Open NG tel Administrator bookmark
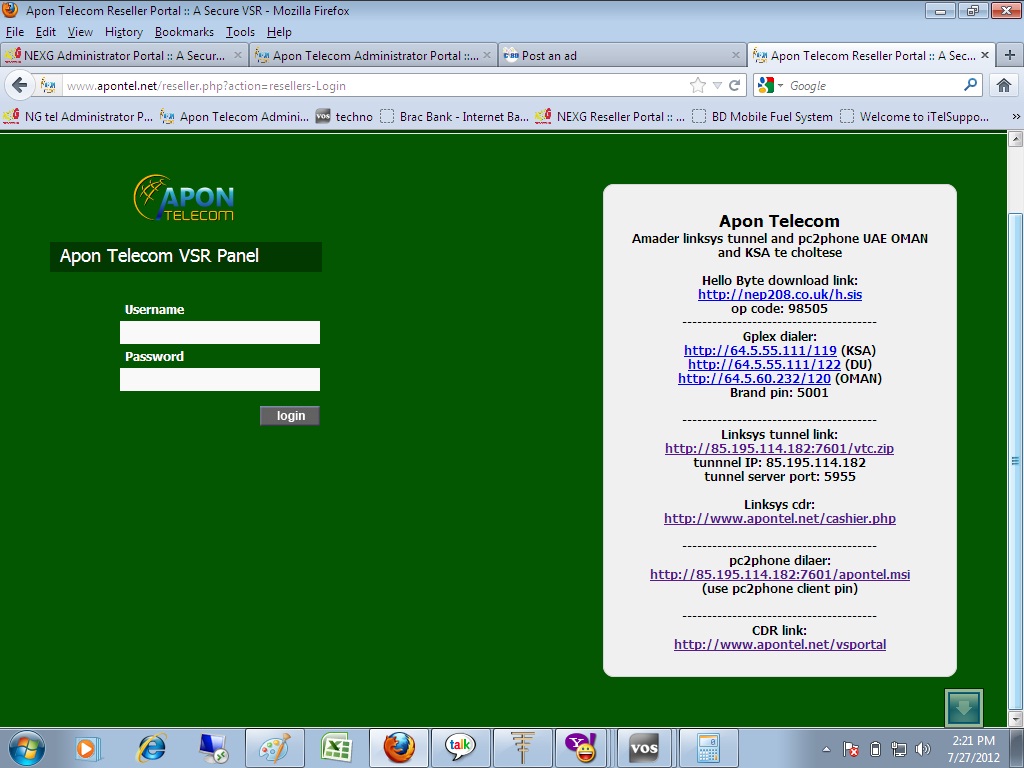This screenshot has width=1024, height=768. tap(78, 116)
